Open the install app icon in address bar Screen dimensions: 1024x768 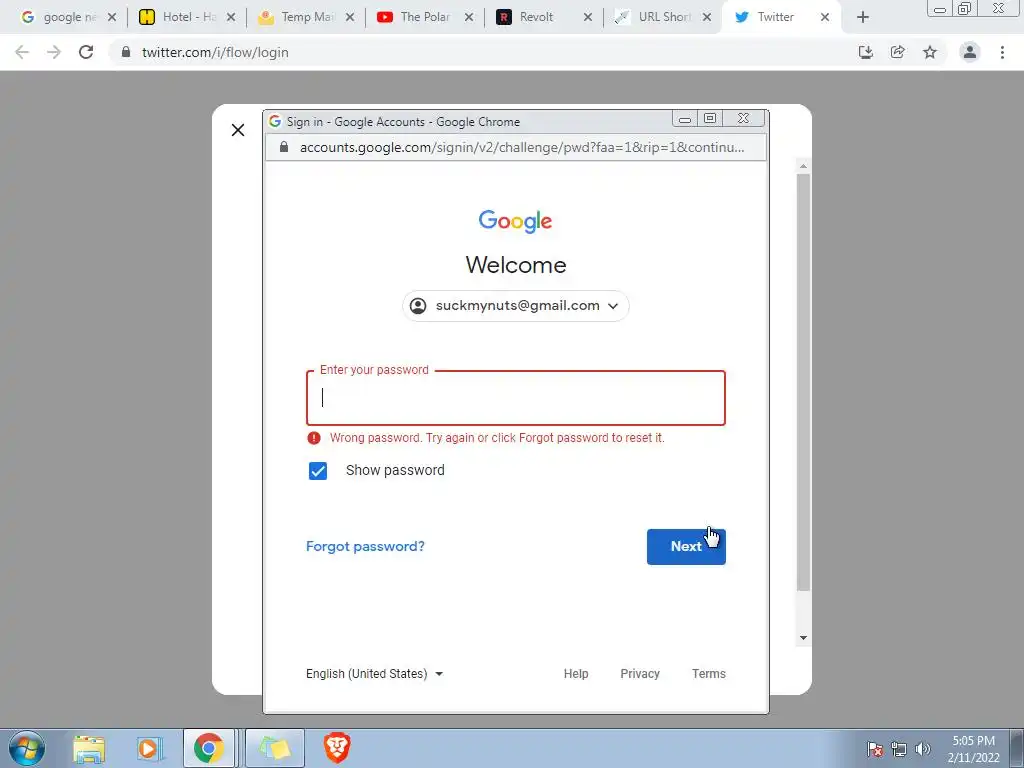coord(866,52)
